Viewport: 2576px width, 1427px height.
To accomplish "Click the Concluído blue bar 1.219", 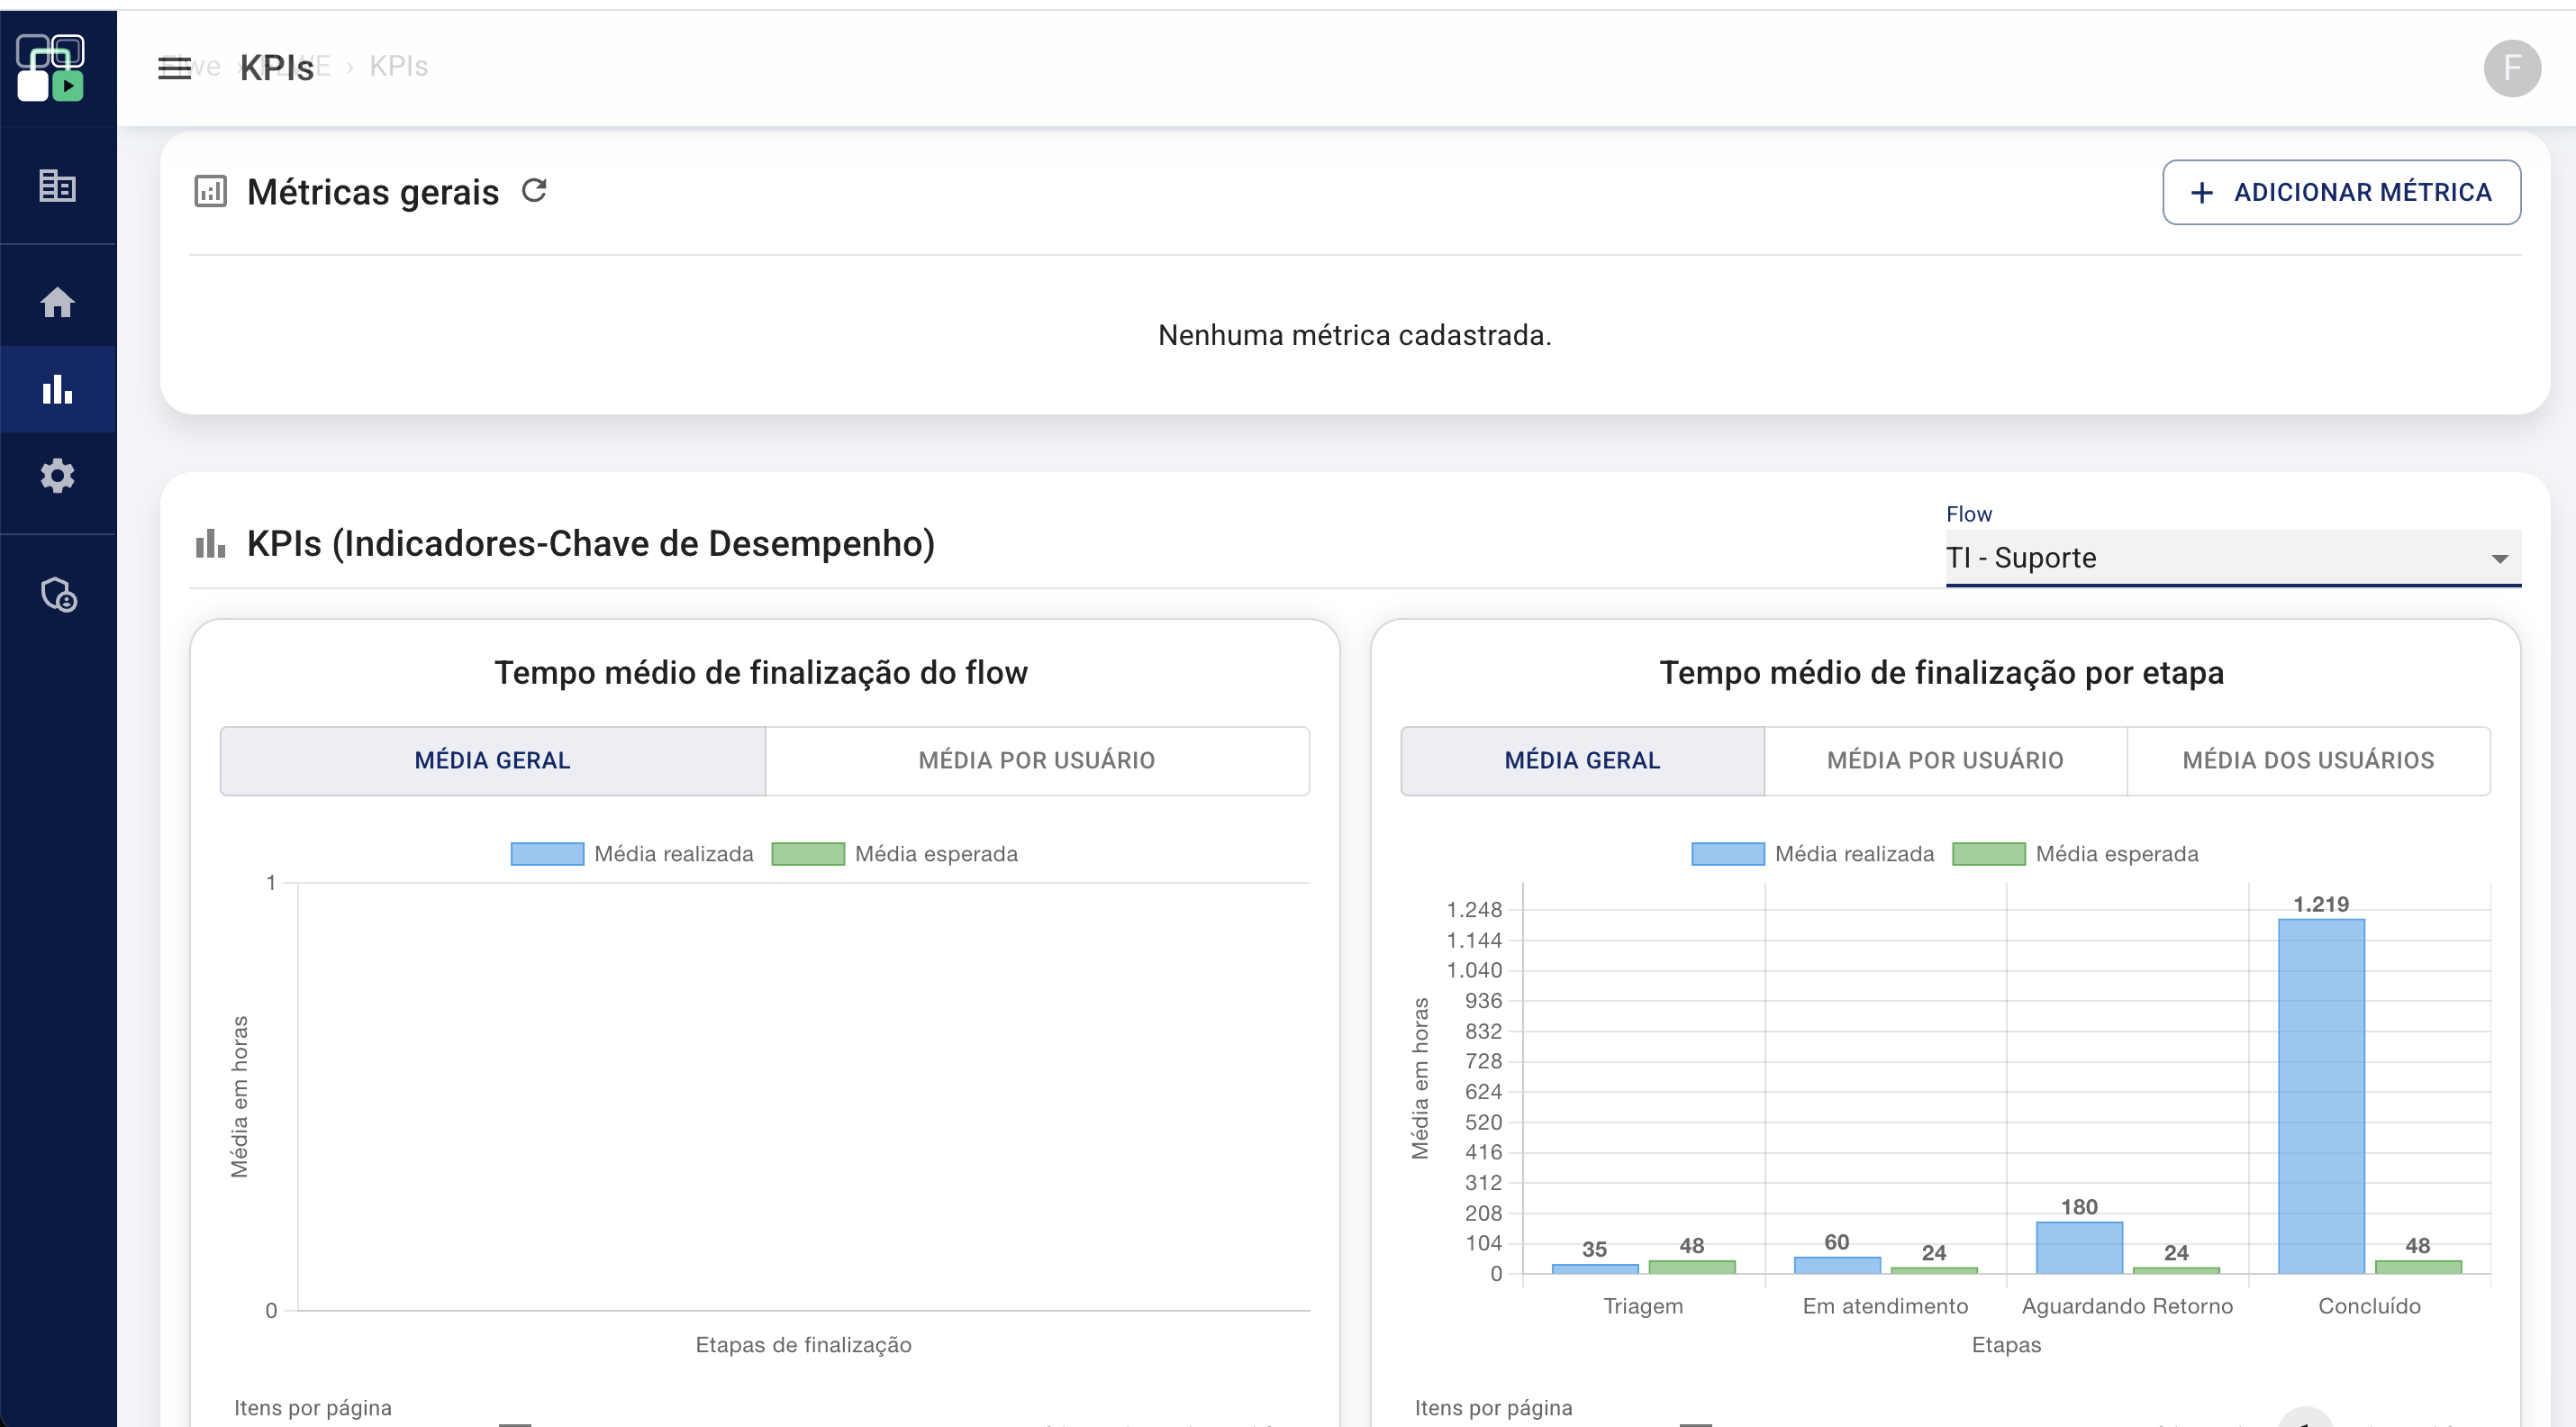I will click(2321, 1096).
